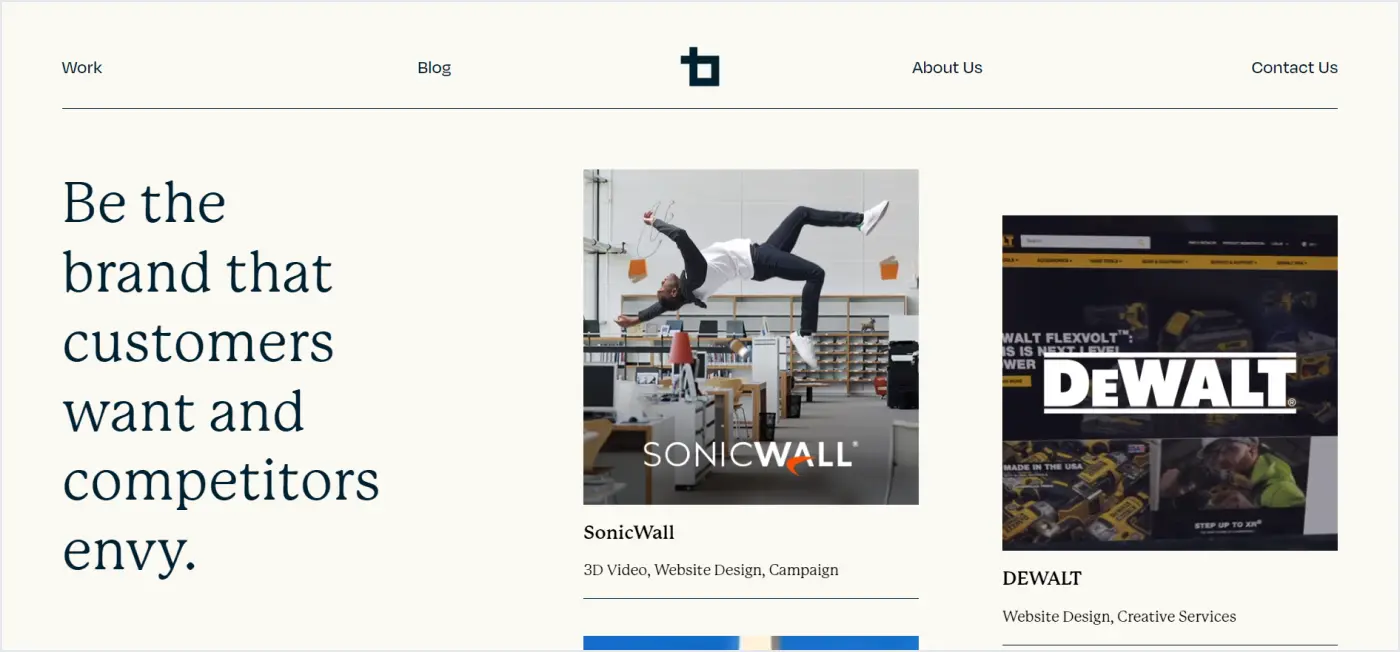Click the white DEWALT logo overlay
This screenshot has width=1400, height=652.
[1170, 384]
